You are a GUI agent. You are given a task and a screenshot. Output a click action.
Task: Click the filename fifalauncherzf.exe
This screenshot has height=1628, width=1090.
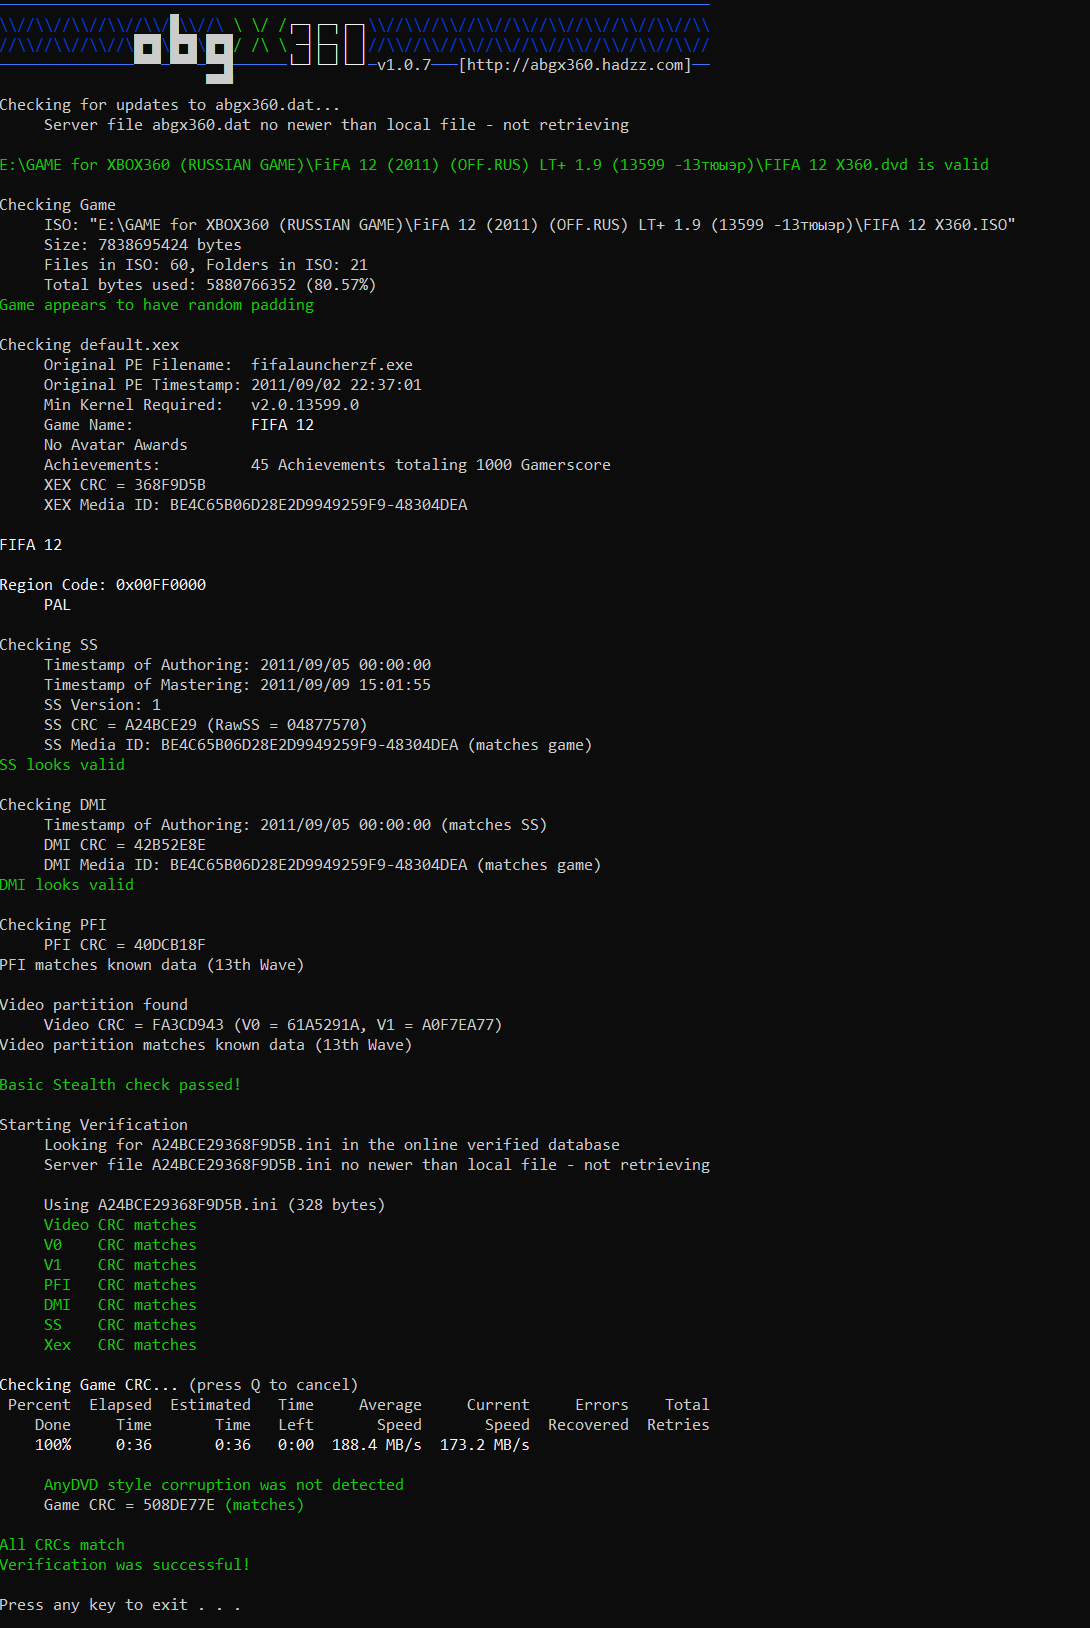(332, 365)
